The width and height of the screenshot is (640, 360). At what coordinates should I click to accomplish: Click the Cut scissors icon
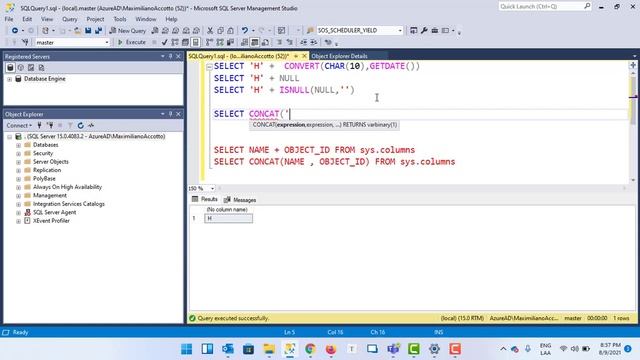210,31
